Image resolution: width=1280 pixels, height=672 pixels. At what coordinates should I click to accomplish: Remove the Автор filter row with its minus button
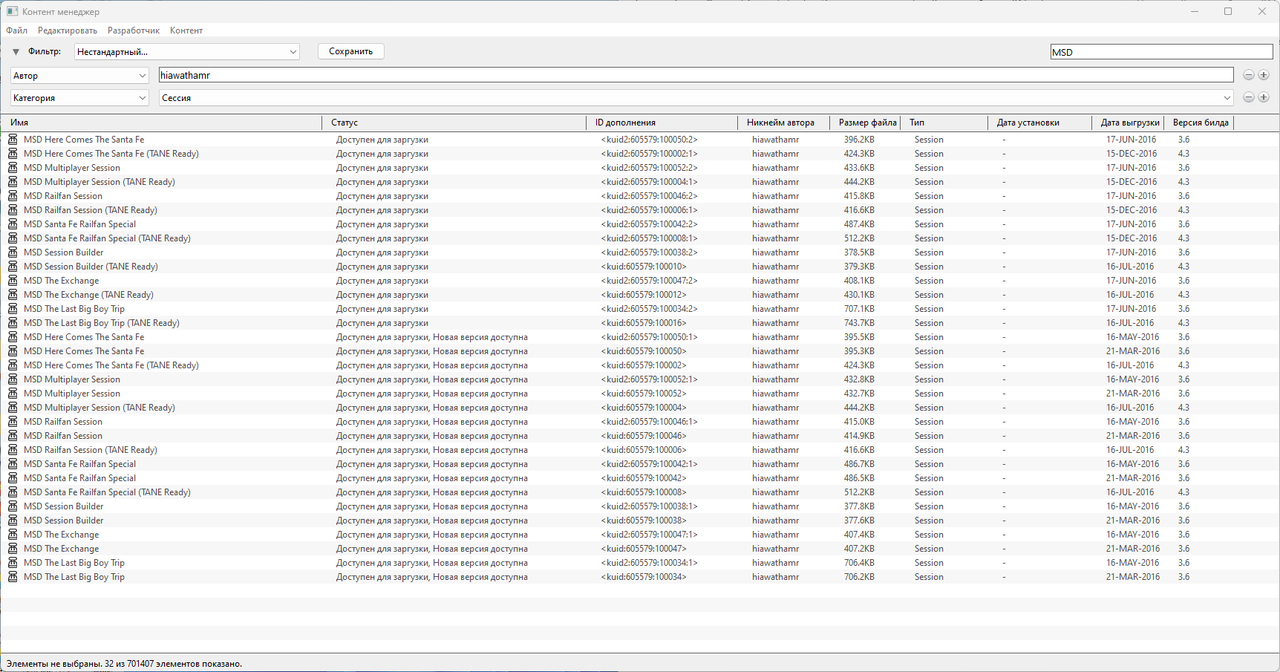pyautogui.click(x=1249, y=75)
